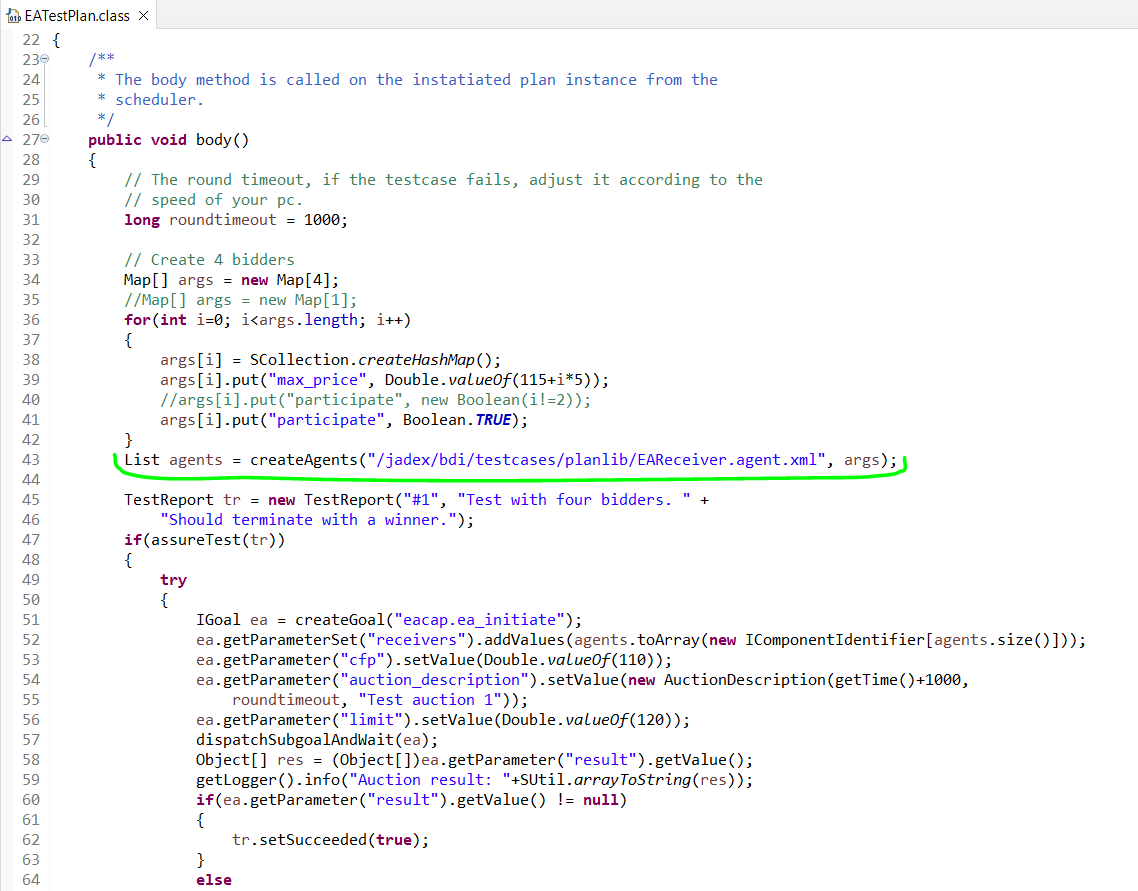Click the "Test with four bidders. " string

click(573, 499)
